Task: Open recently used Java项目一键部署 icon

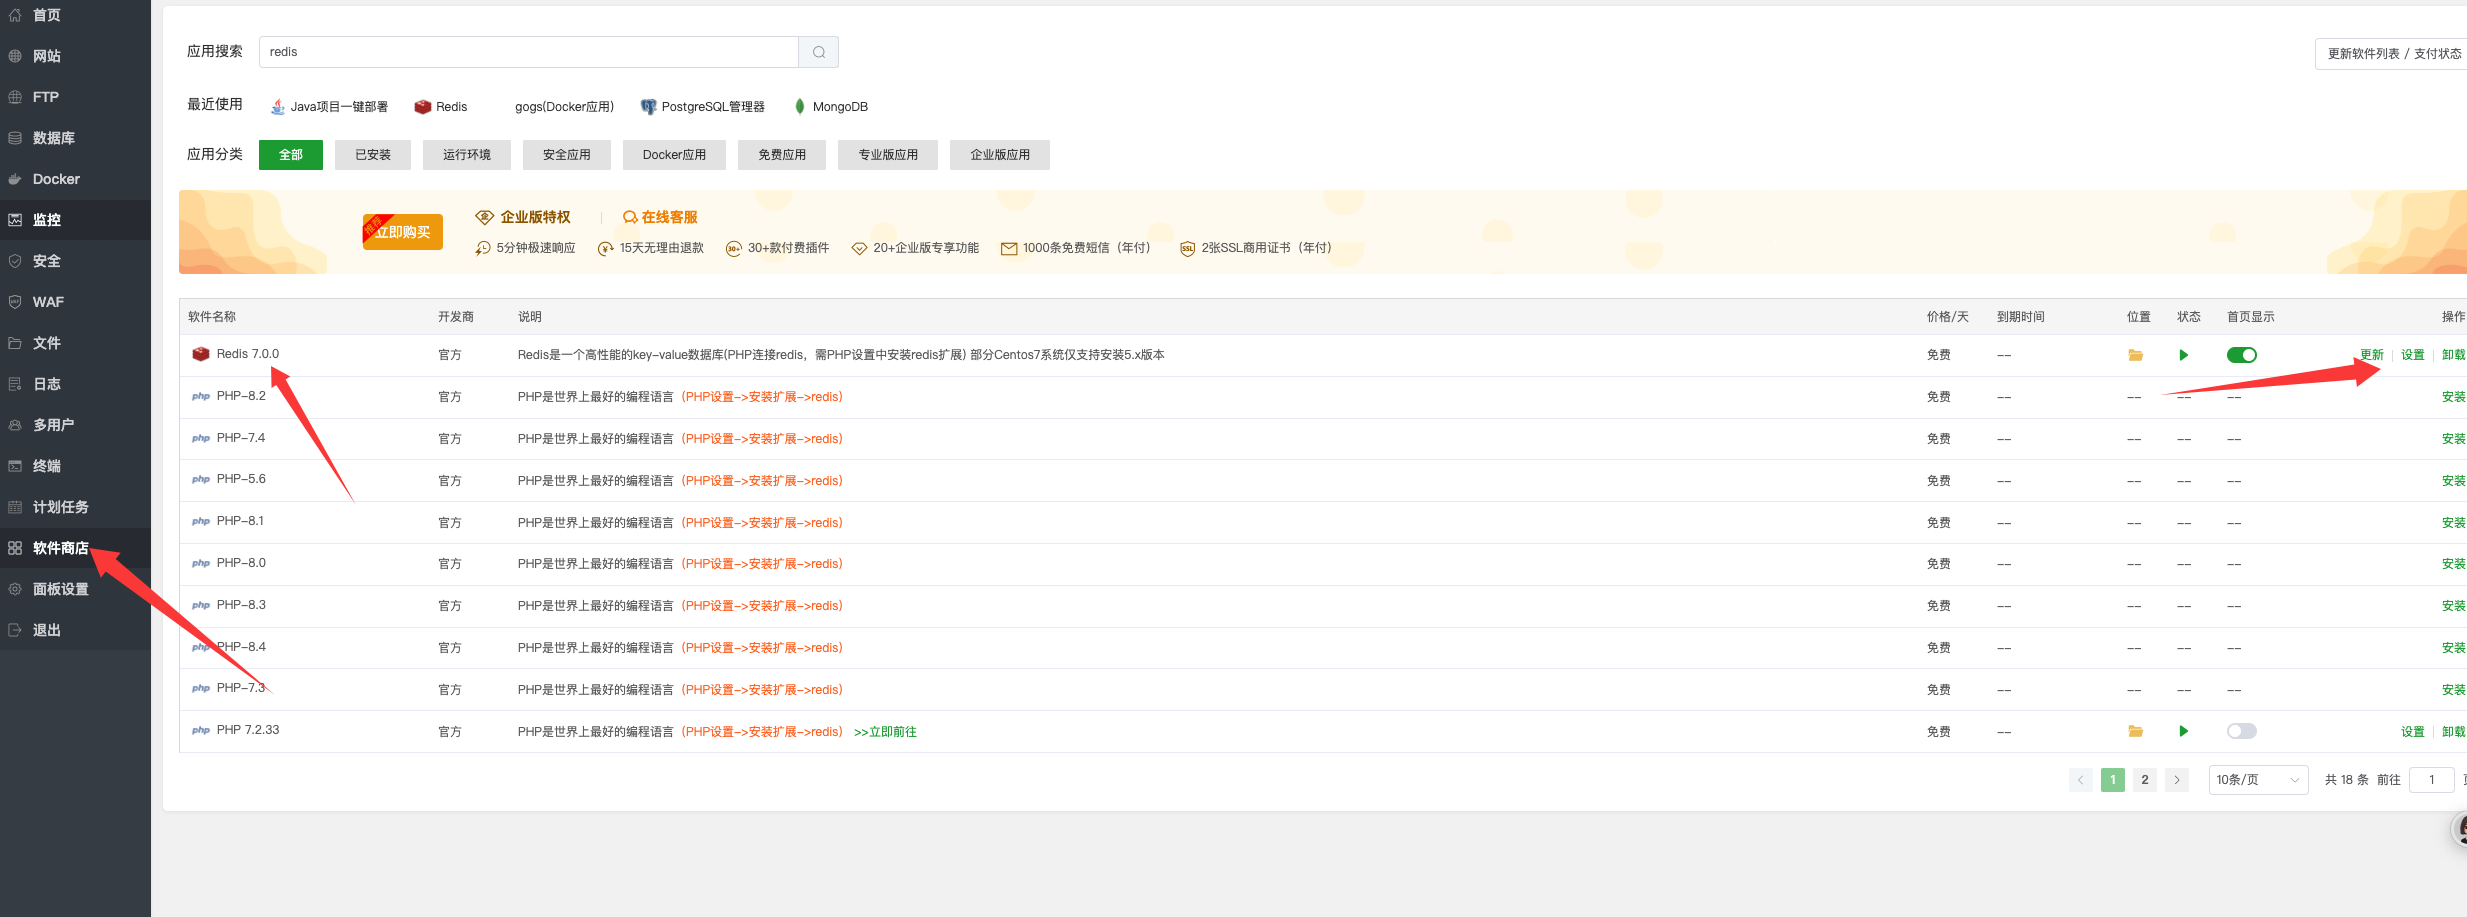Action: (x=278, y=107)
